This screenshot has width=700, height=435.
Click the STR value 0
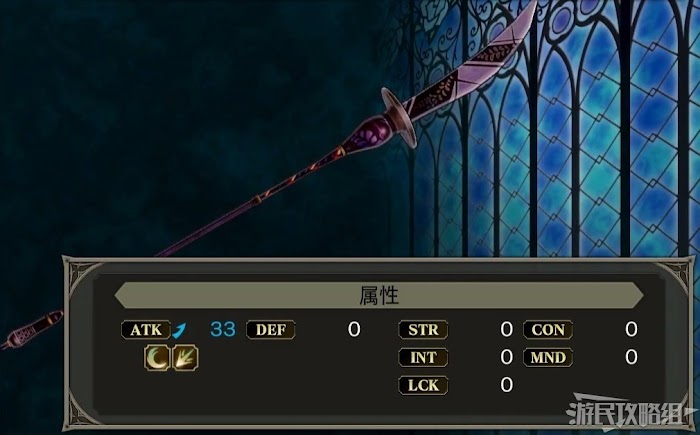point(507,330)
